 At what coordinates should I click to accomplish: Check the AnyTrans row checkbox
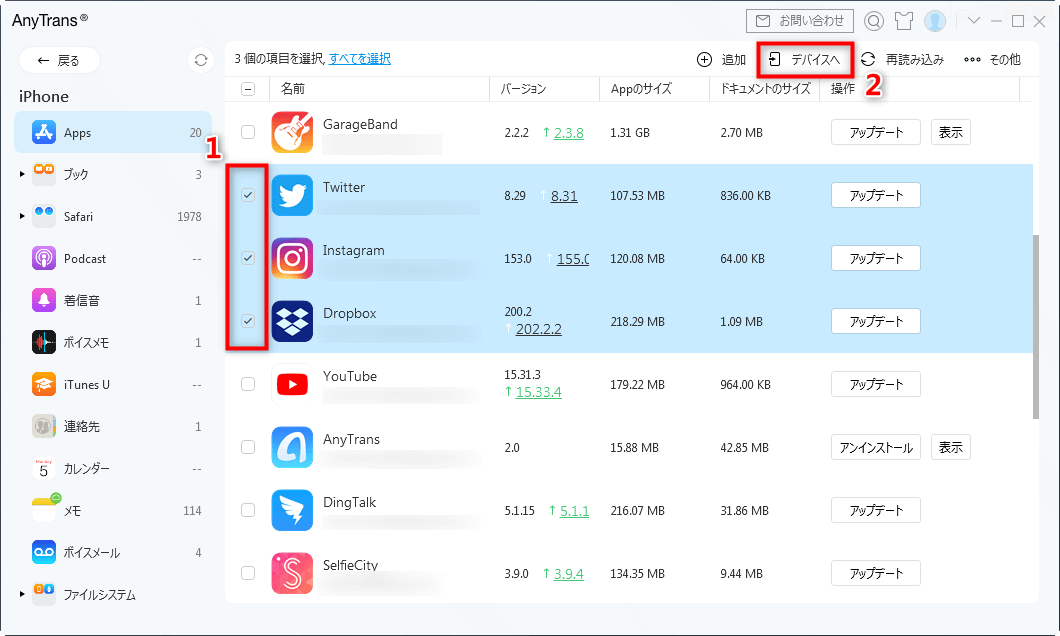[248, 447]
